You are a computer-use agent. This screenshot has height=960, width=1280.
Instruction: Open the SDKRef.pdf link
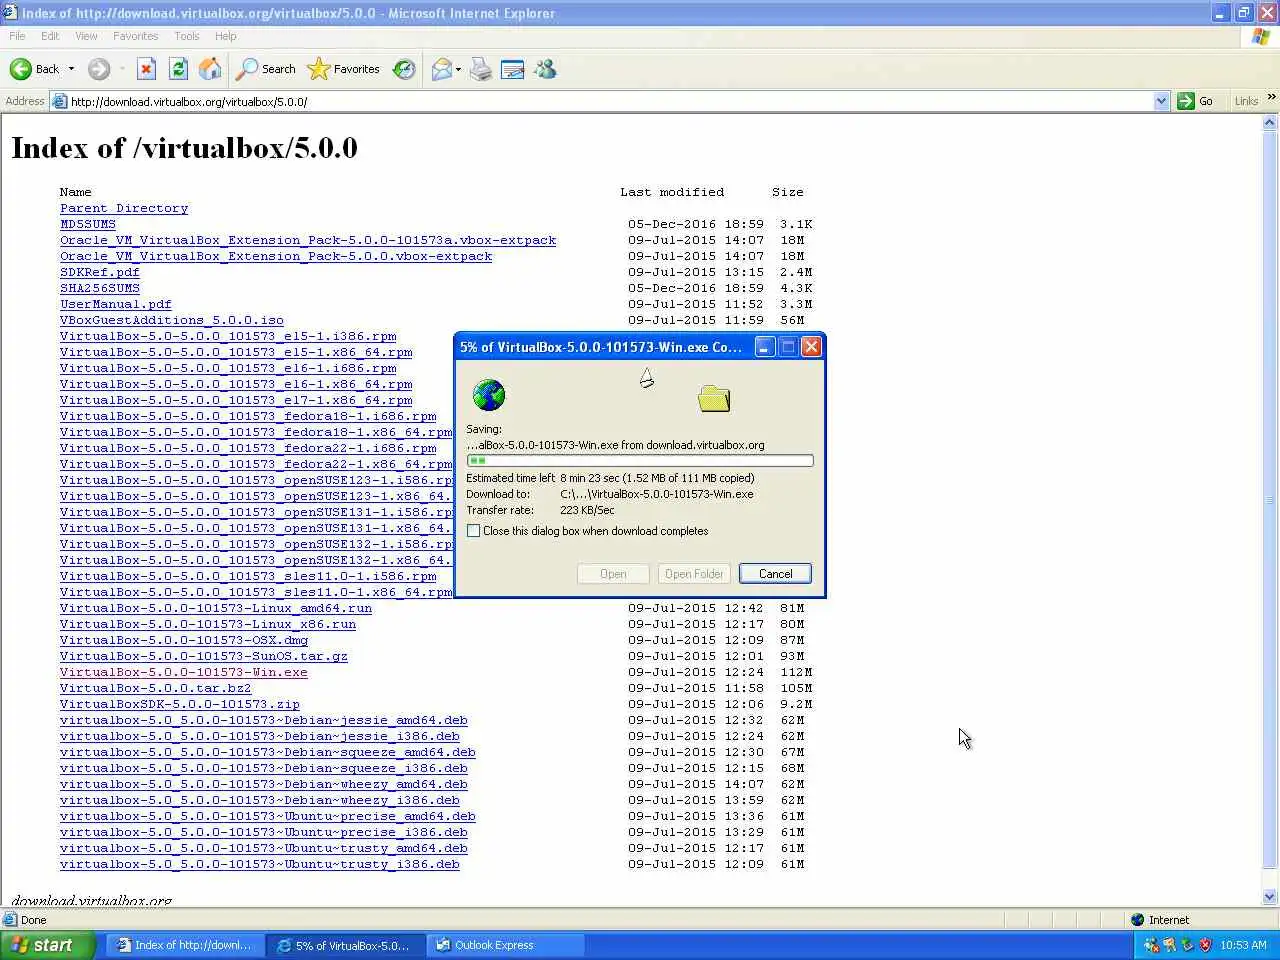(x=100, y=272)
